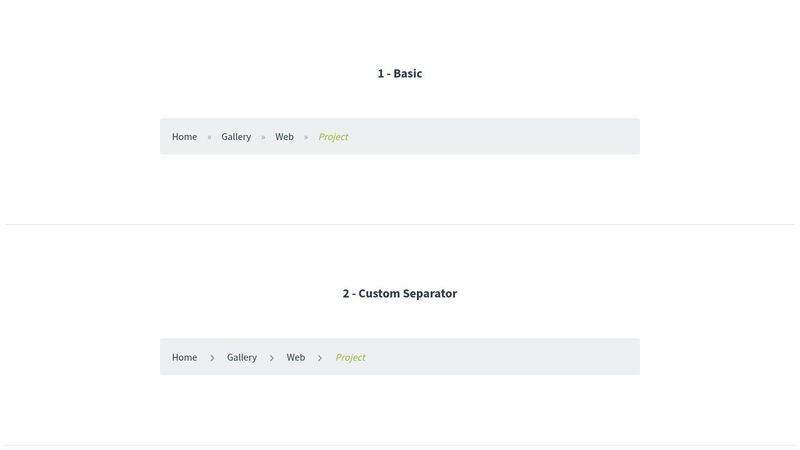Click the » separator after Home
Screen dimensions: 800x450
point(209,137)
